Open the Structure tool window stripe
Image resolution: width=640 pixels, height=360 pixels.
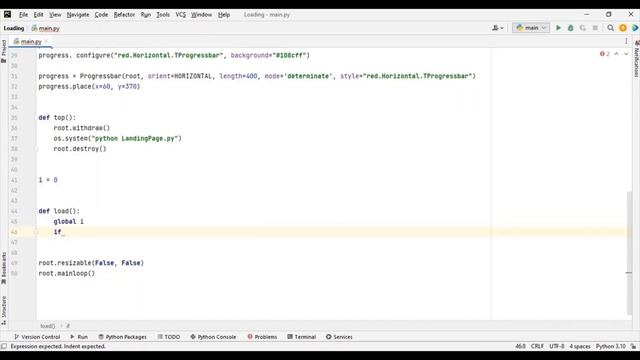pyautogui.click(x=4, y=310)
